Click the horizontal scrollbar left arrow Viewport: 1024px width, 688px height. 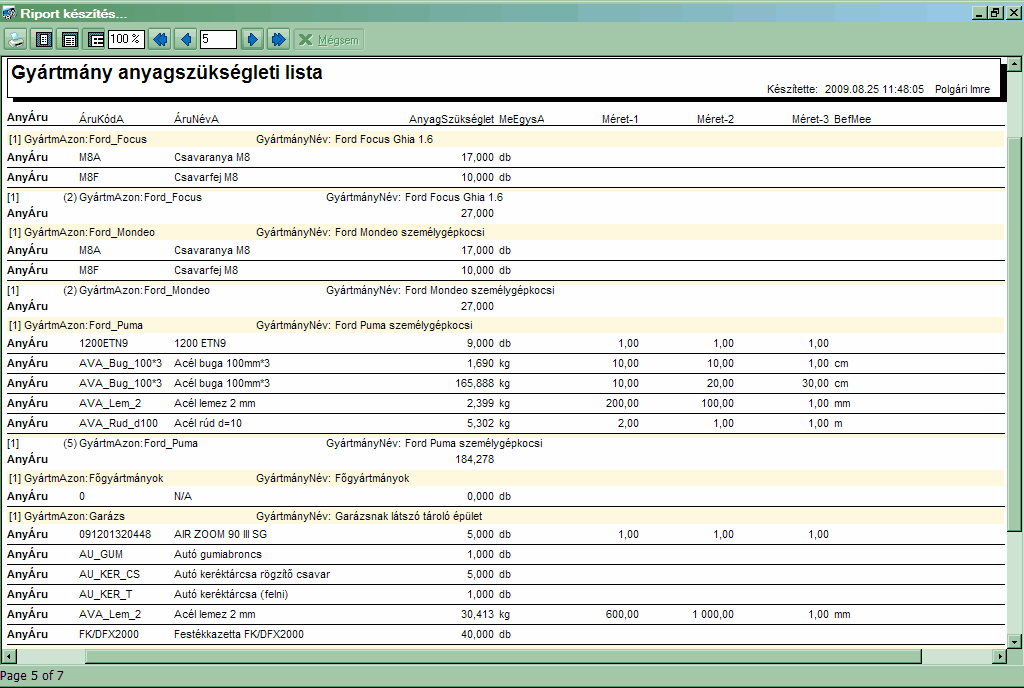click(8, 656)
